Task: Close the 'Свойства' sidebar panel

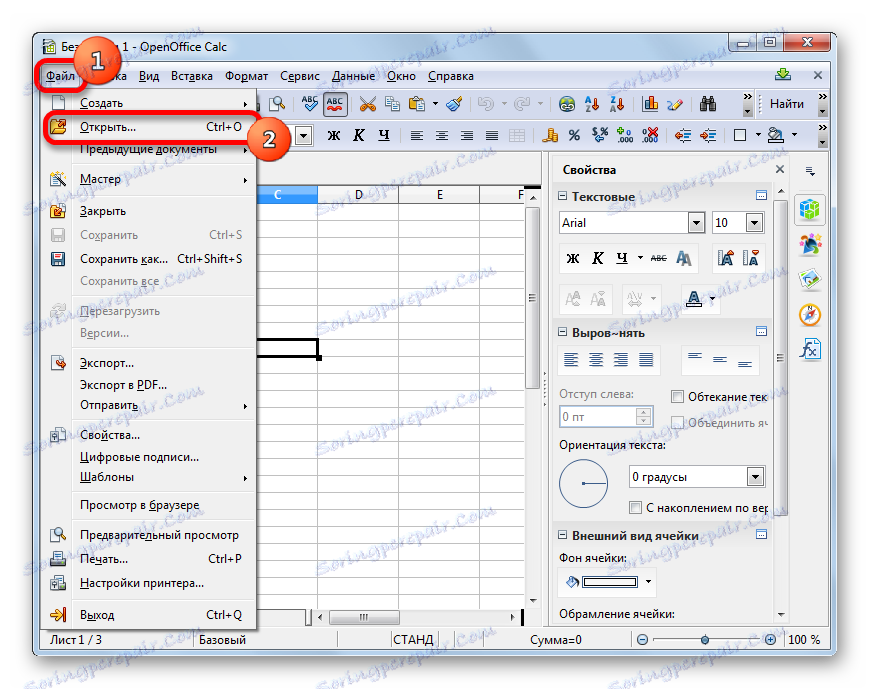Action: pyautogui.click(x=780, y=169)
